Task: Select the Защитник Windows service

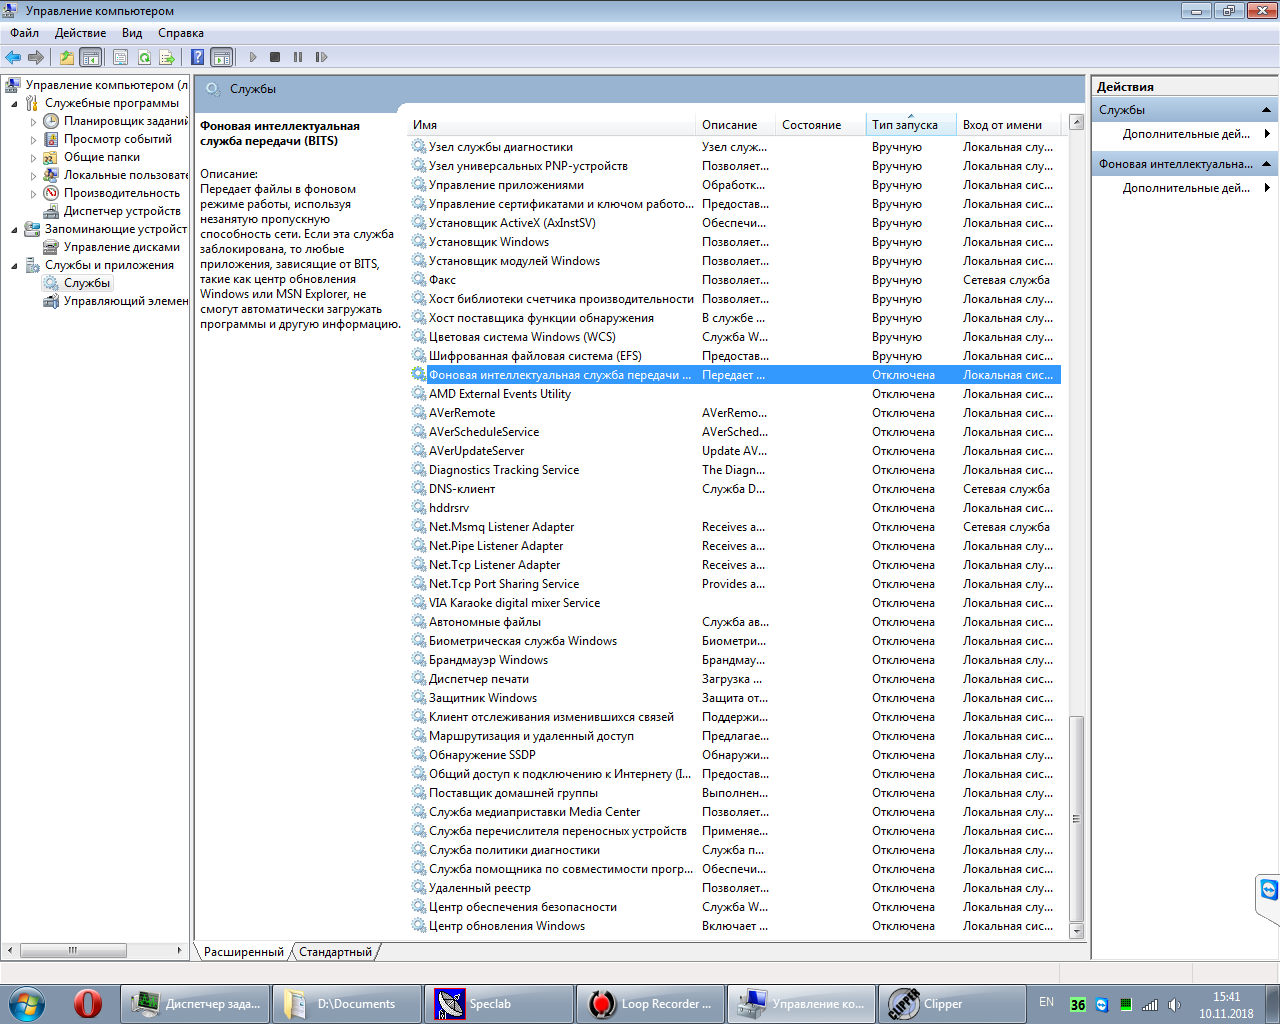Action: [735, 698]
